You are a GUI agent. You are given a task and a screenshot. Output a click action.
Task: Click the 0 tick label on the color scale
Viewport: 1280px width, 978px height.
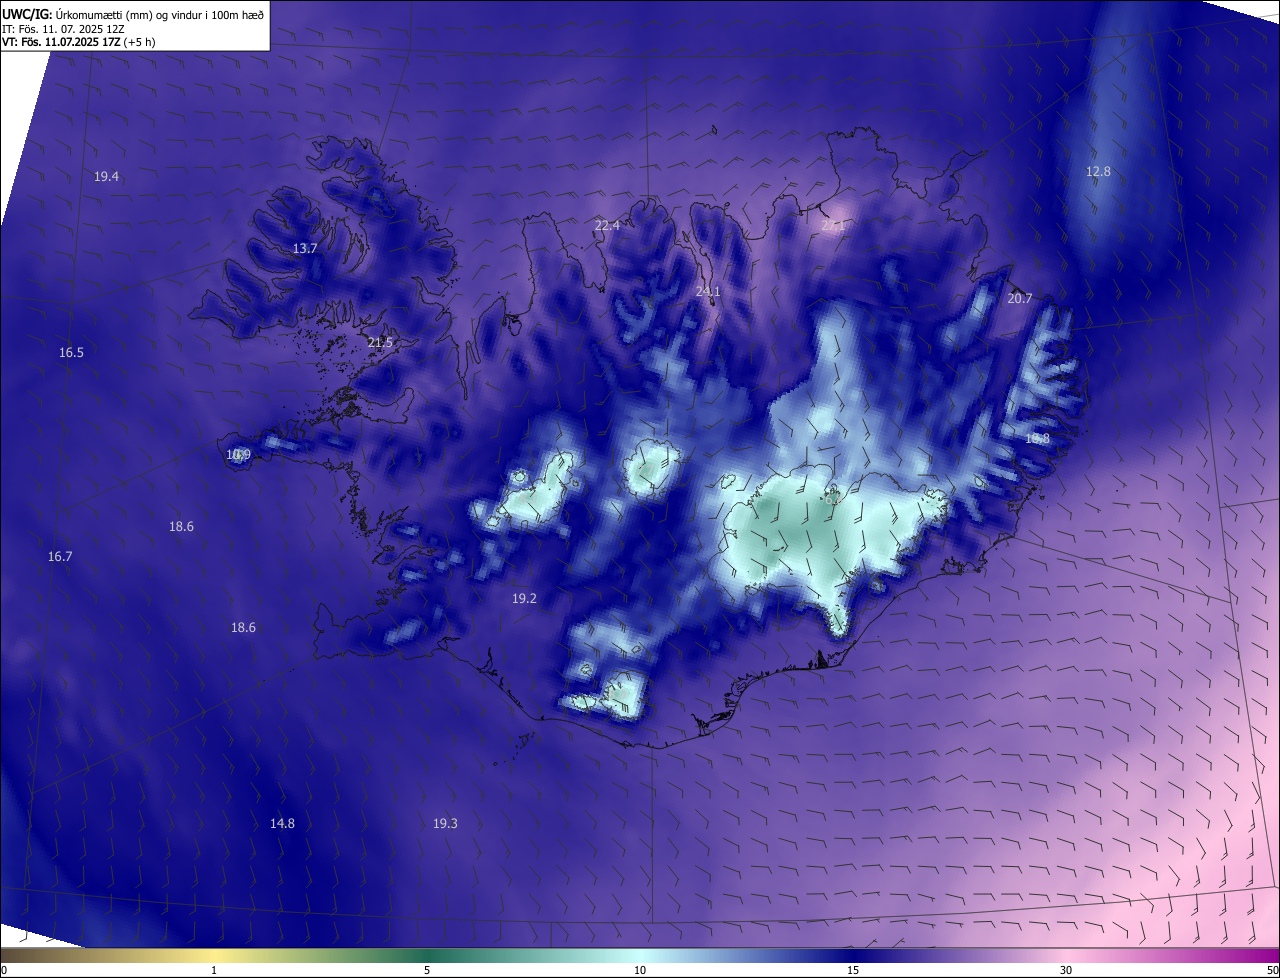[4, 971]
